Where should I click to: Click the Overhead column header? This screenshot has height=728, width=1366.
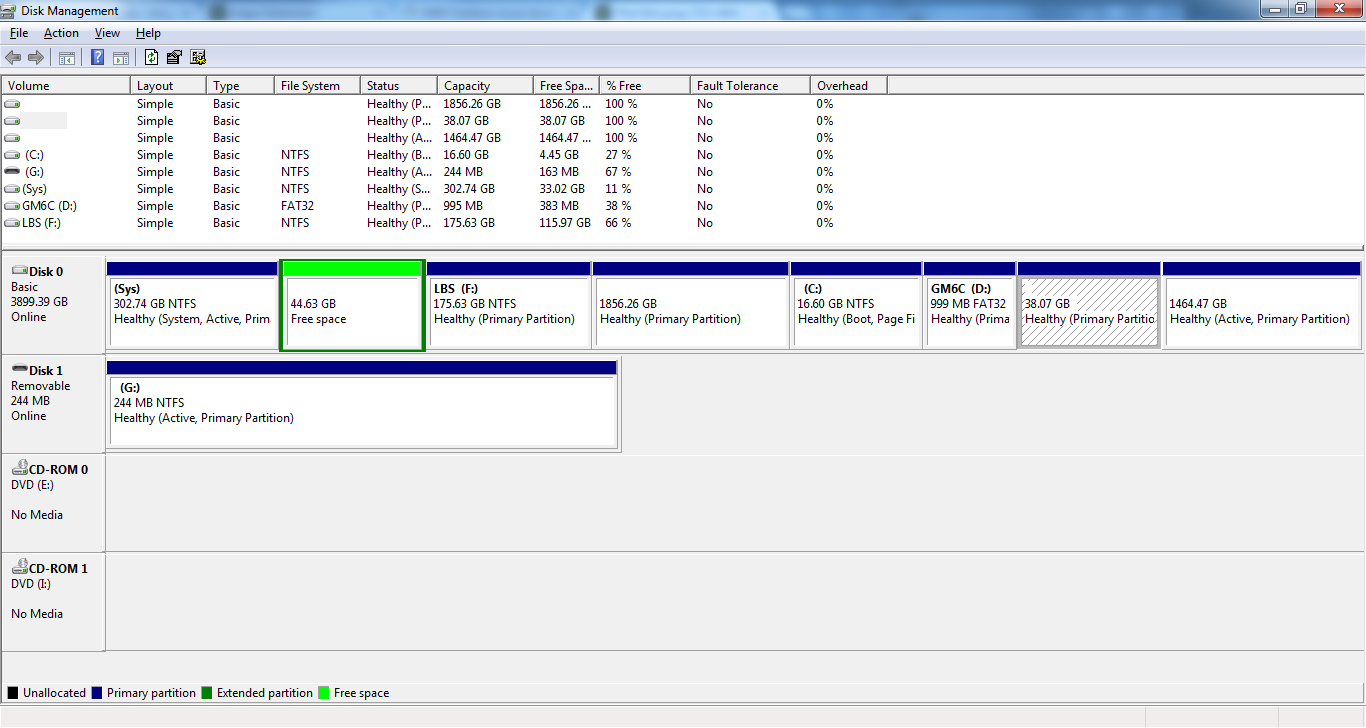point(849,86)
